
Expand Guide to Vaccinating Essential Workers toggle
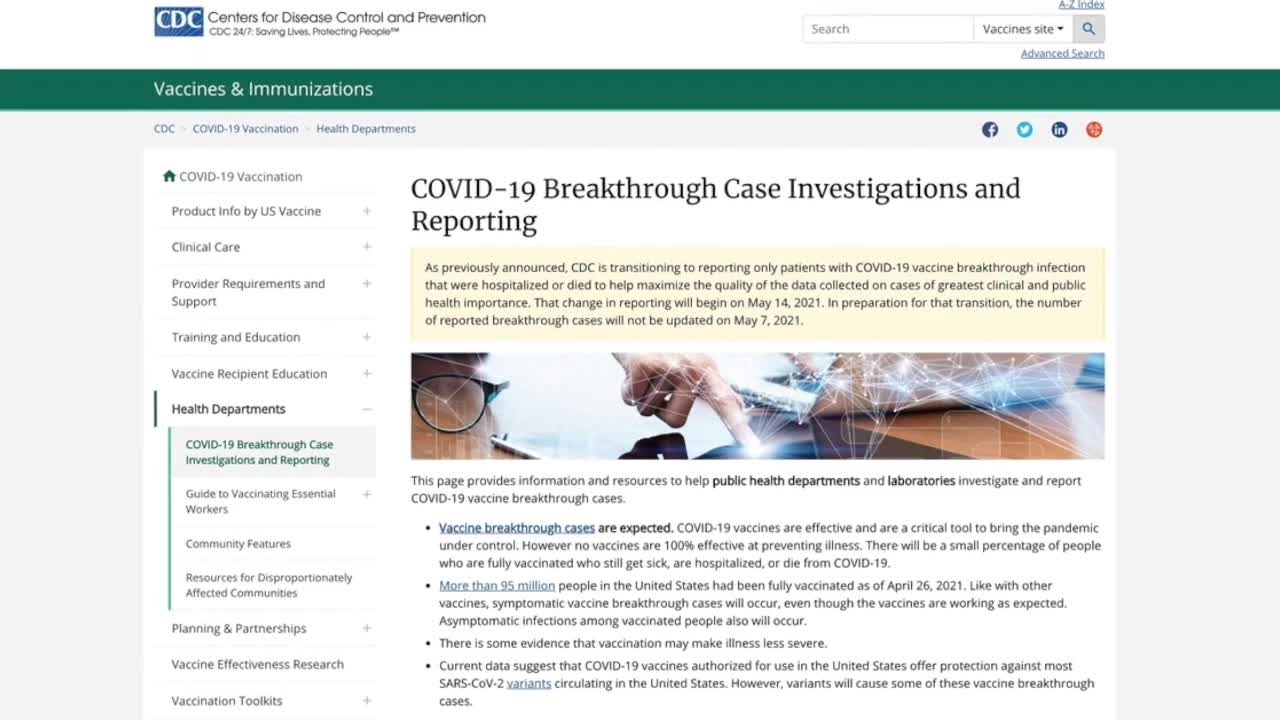(x=367, y=494)
